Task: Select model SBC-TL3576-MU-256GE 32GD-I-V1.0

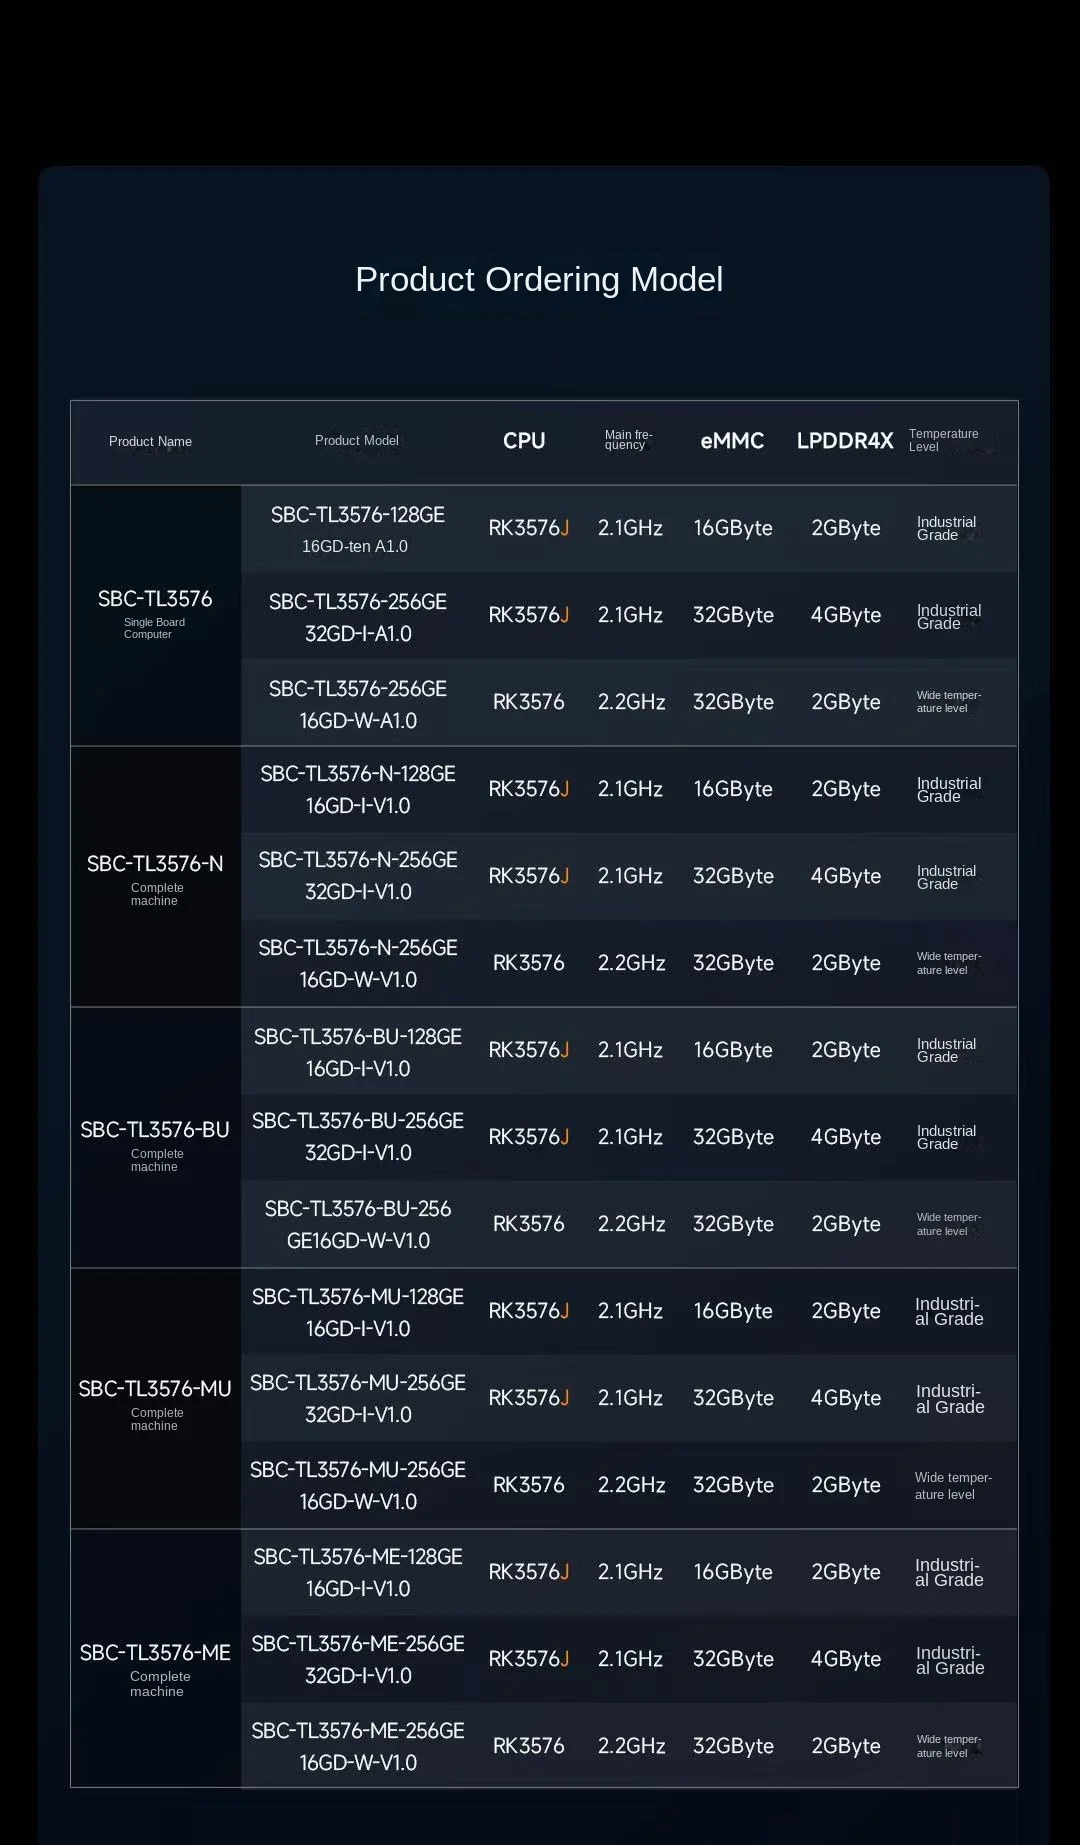Action: (358, 1398)
